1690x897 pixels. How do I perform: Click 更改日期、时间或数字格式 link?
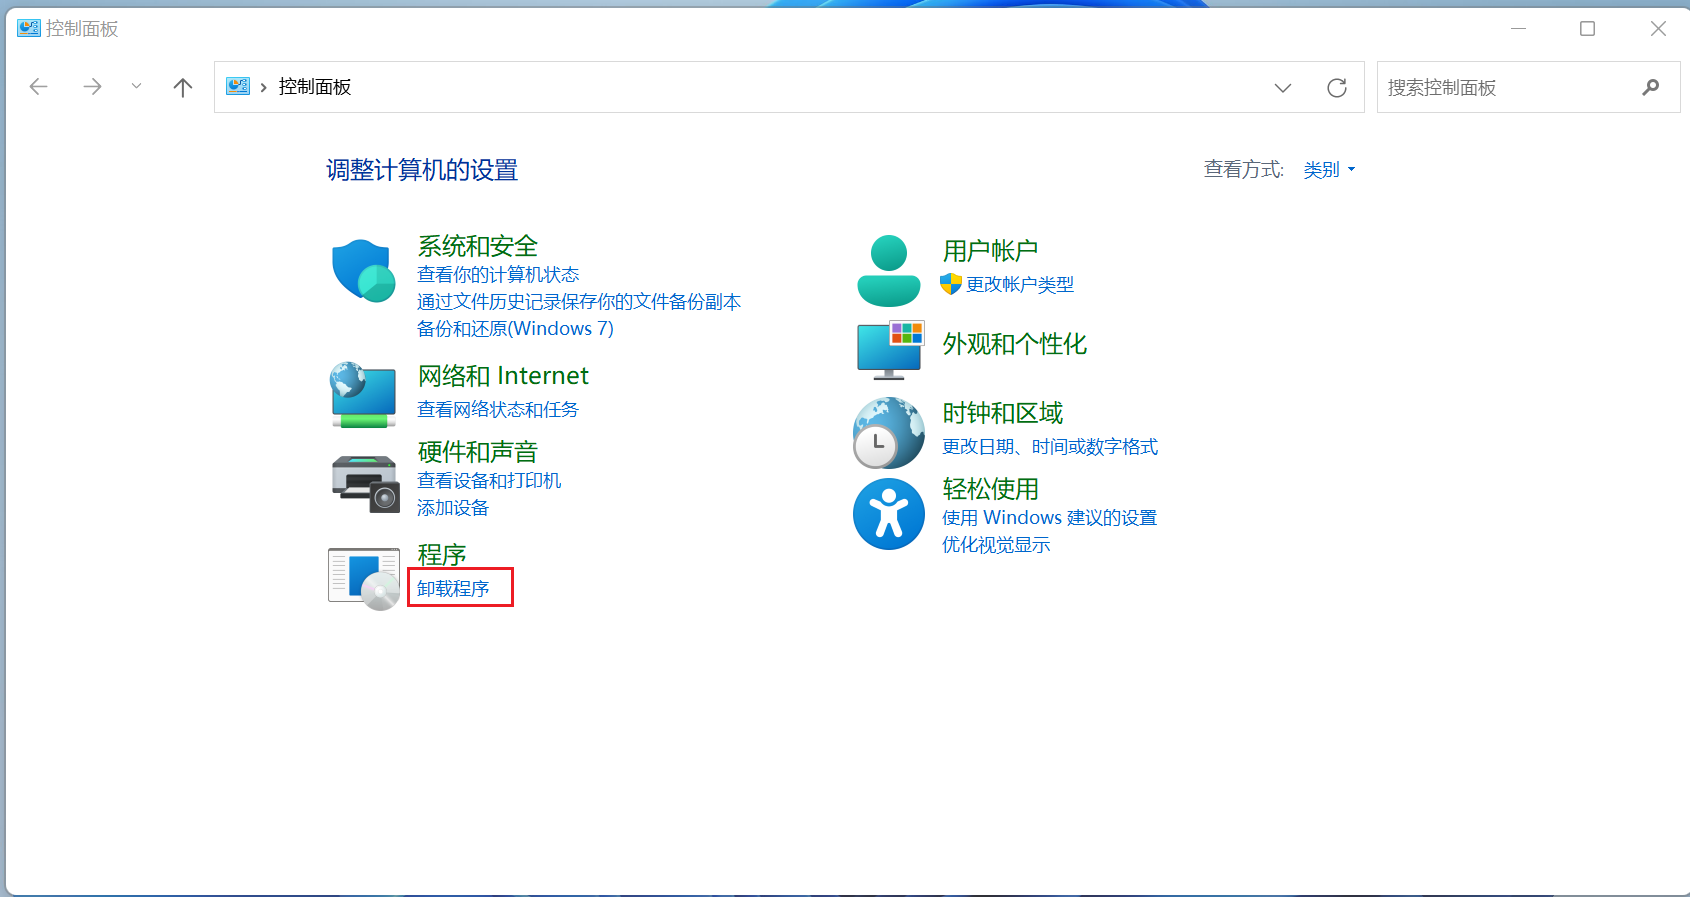coord(1050,446)
